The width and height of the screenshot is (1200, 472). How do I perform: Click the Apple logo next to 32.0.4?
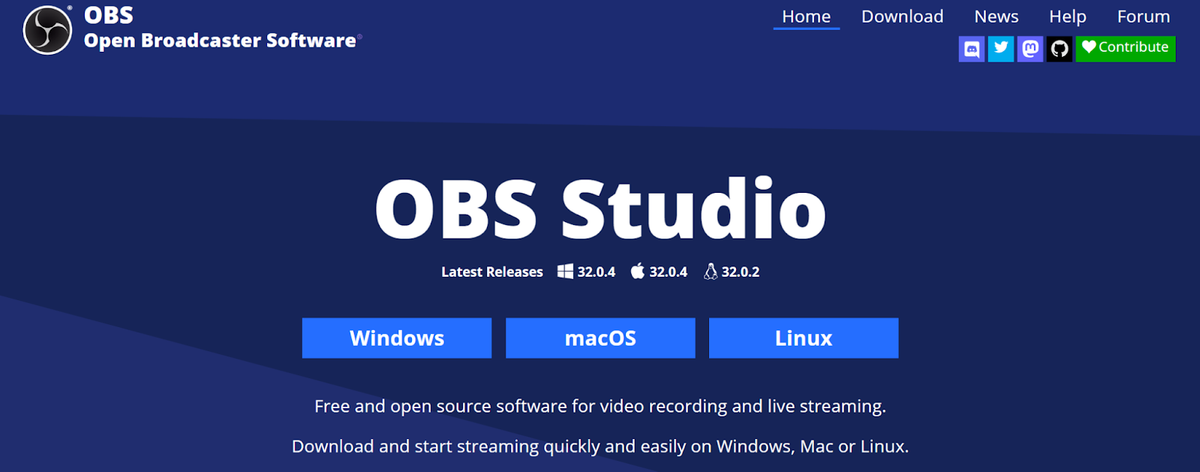point(638,271)
